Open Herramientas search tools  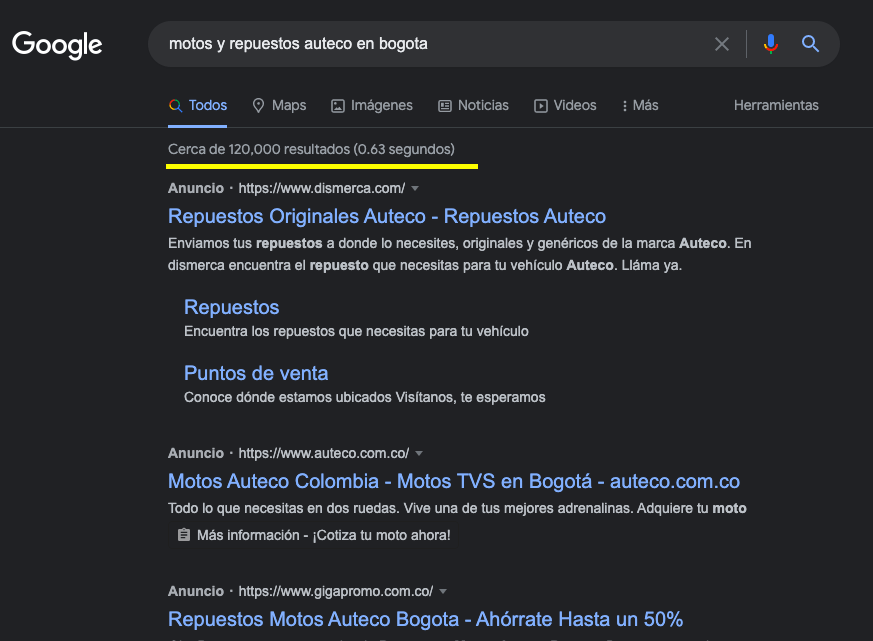(x=776, y=105)
